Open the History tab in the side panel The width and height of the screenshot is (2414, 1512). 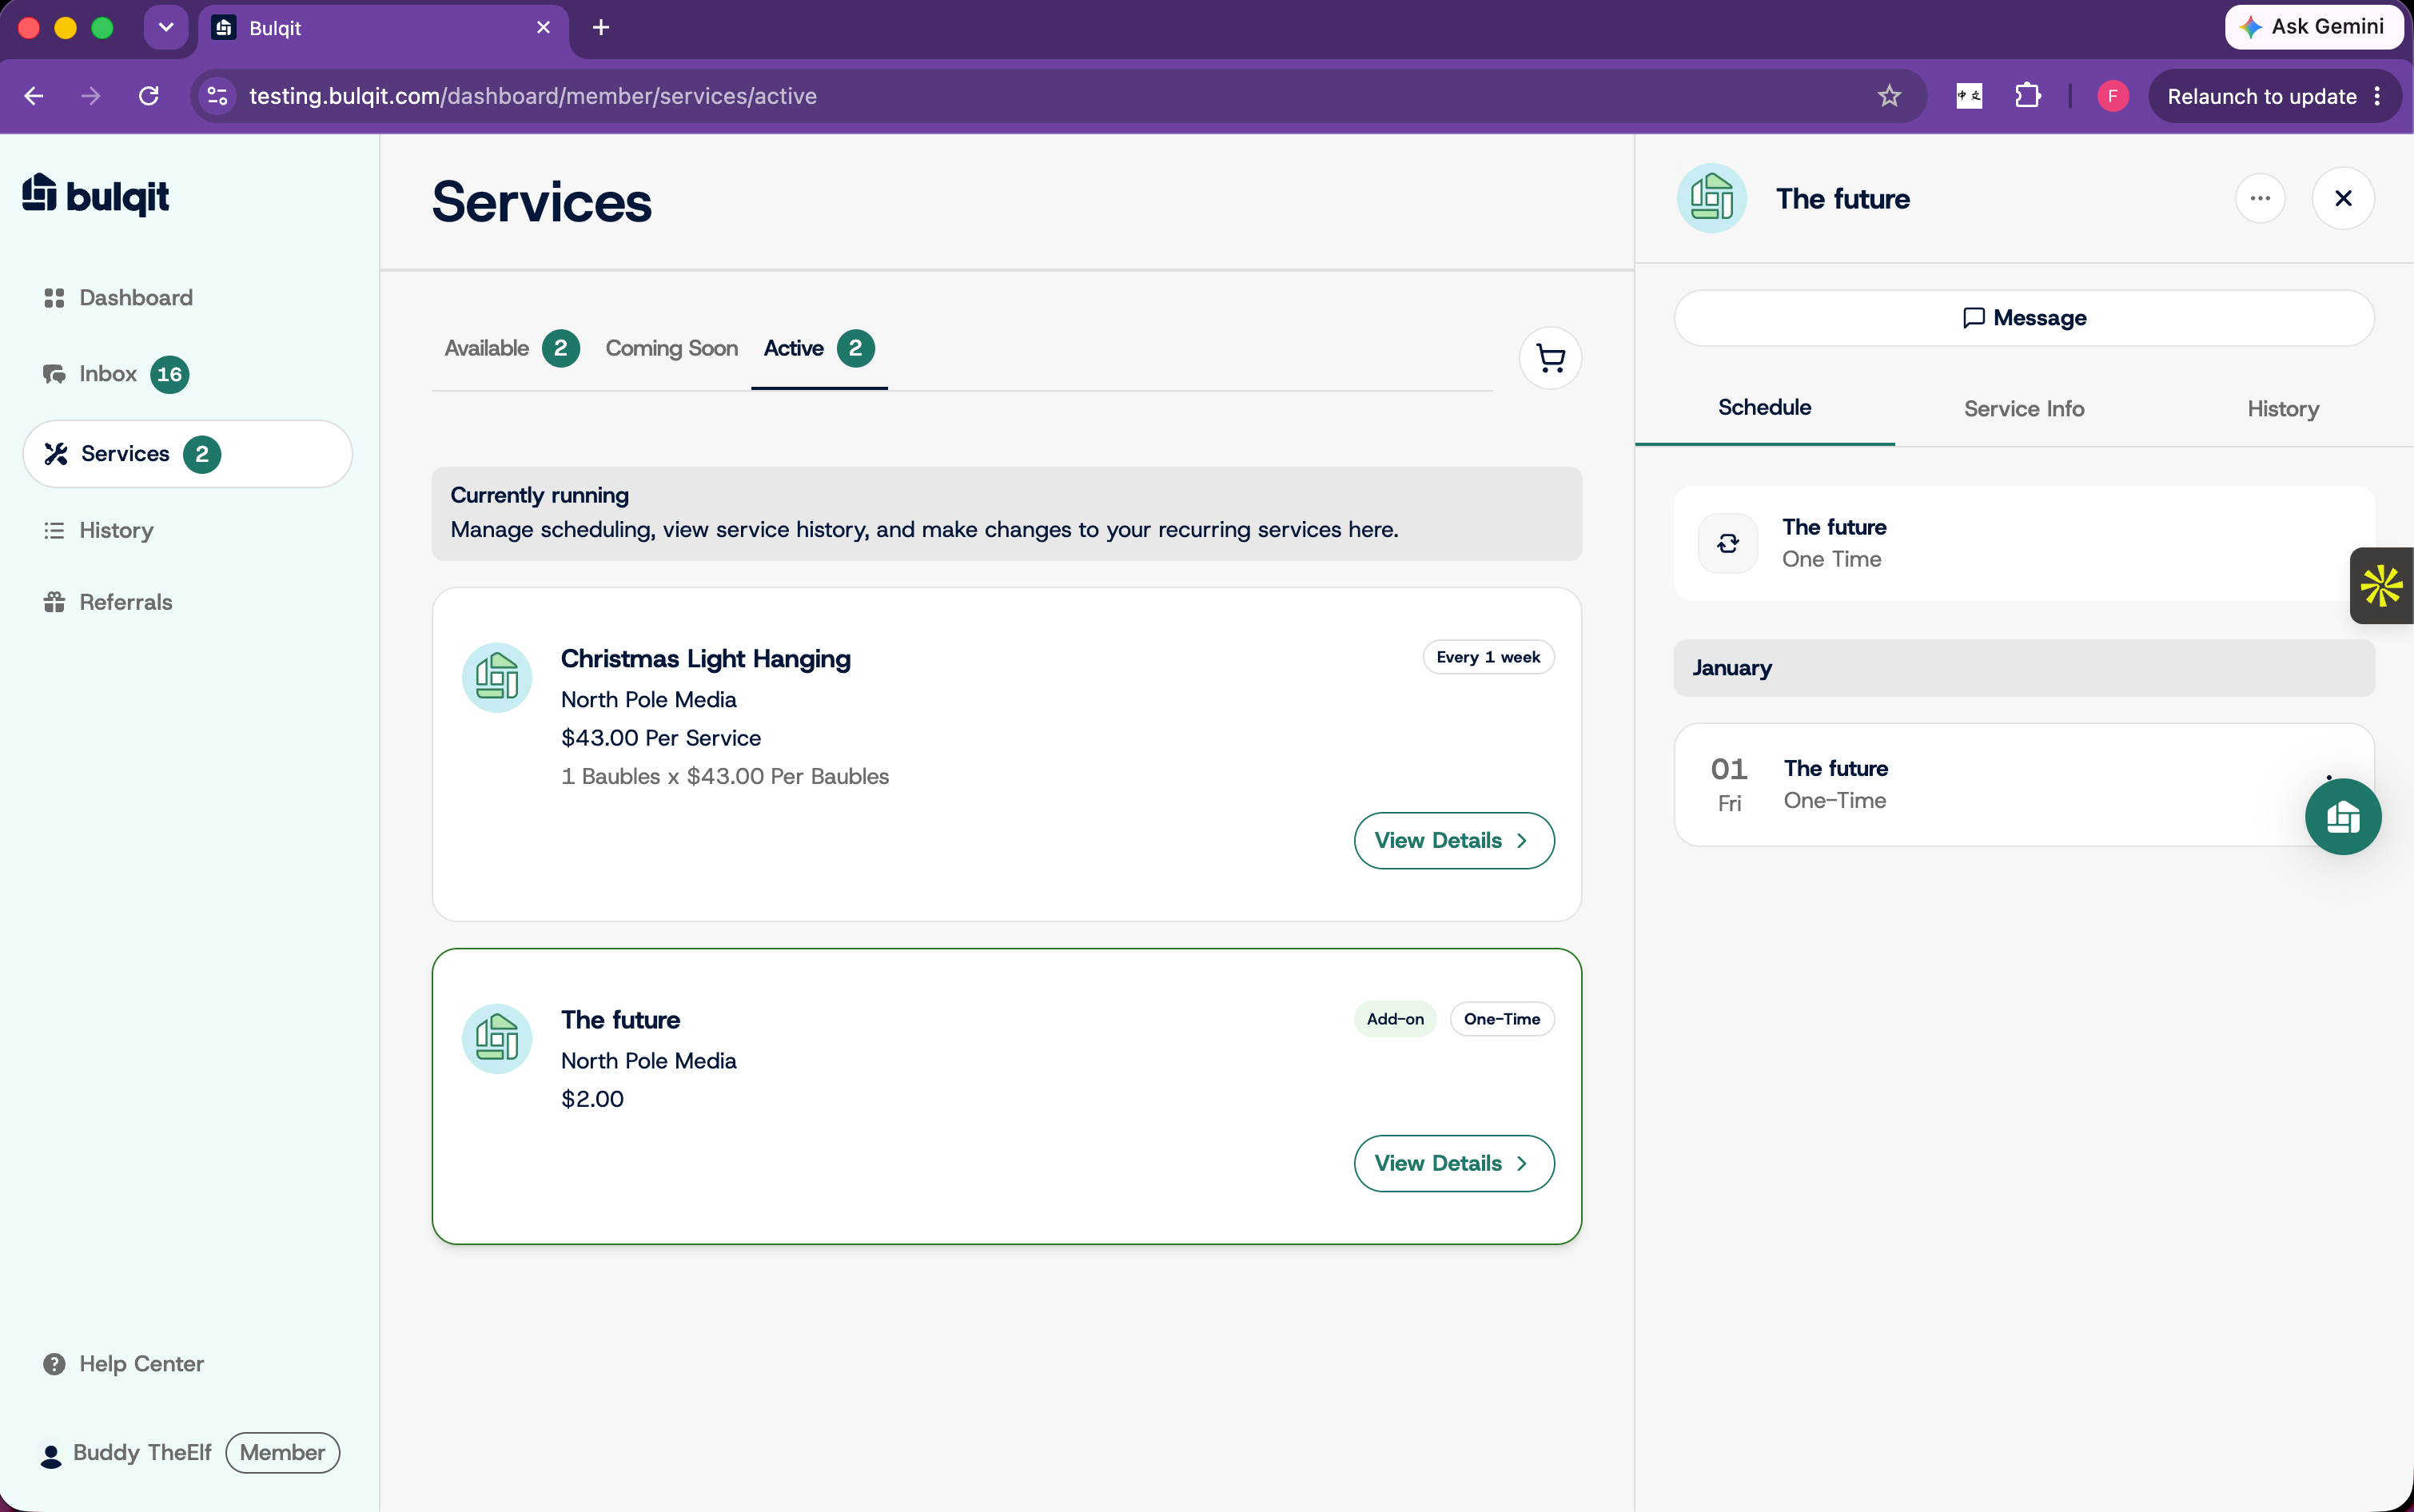pyautogui.click(x=2282, y=408)
